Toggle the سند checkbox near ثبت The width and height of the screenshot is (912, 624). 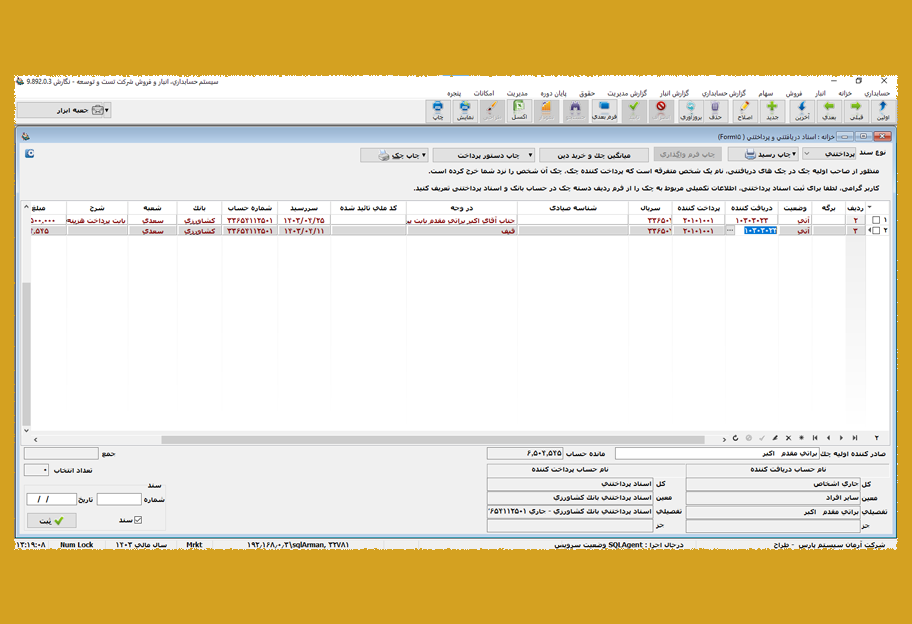coord(138,520)
